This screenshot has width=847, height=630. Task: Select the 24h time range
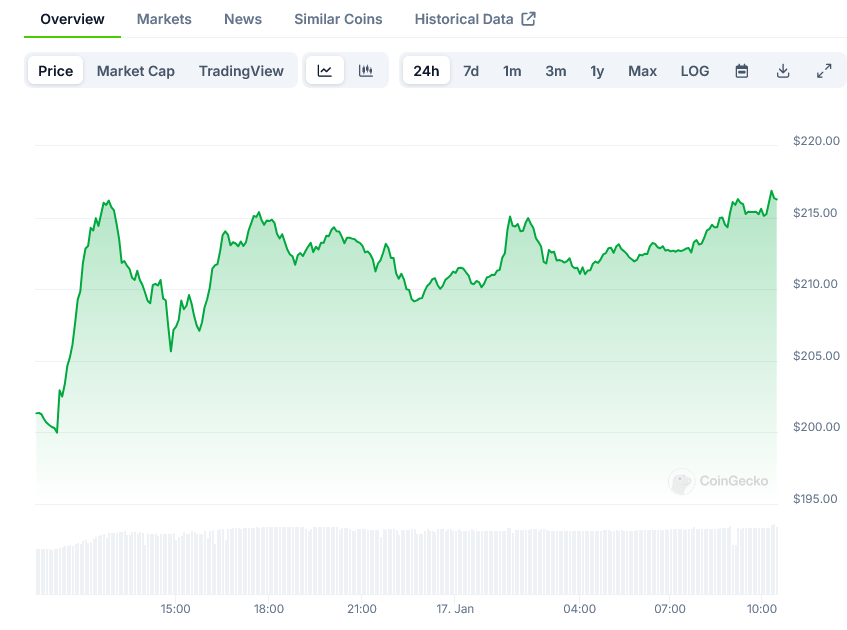[x=426, y=71]
